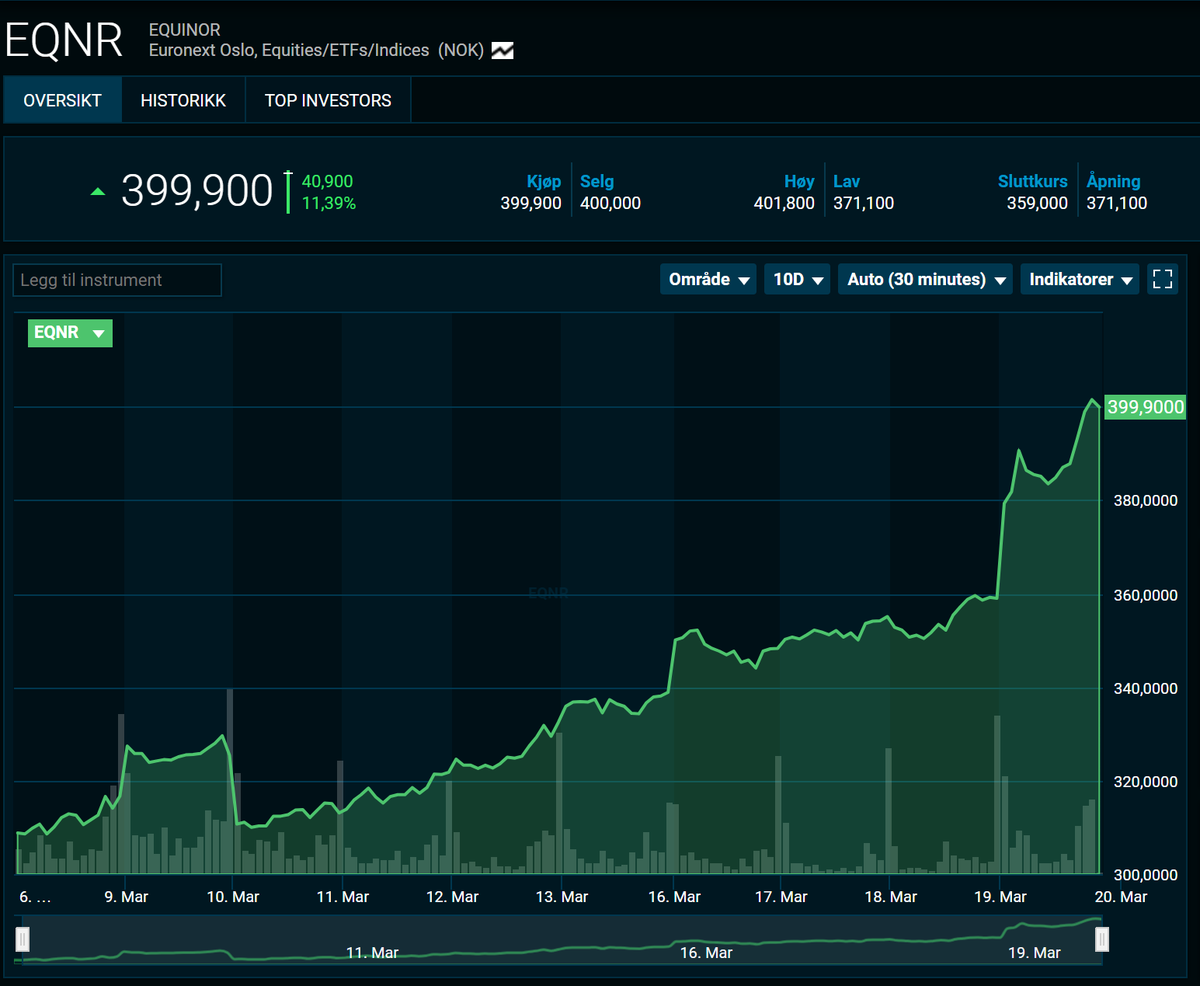Screen dimensions: 1200x986
Task: Click the Høy value 401,800
Action: [x=784, y=203]
